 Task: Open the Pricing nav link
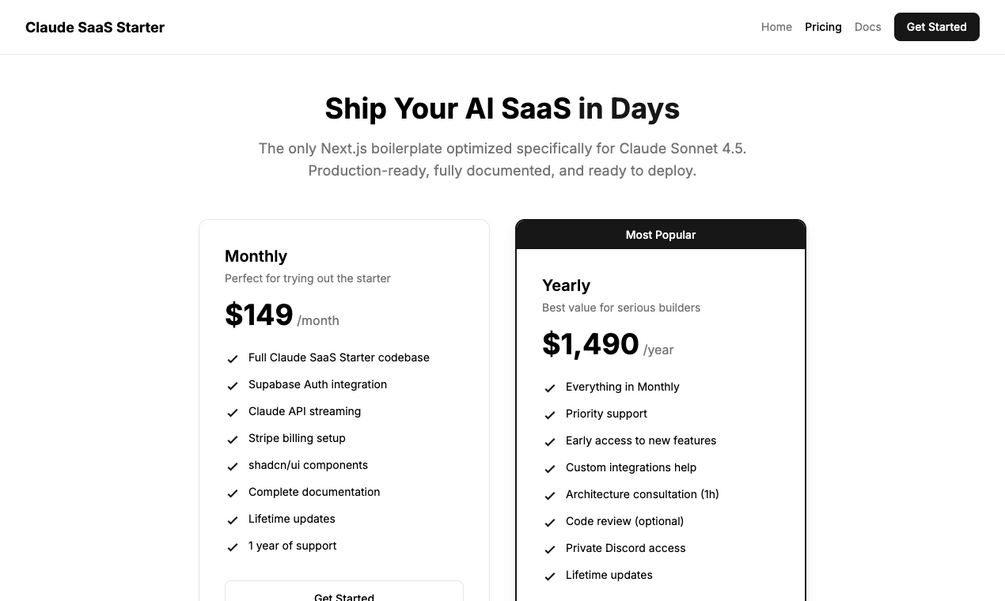click(823, 27)
